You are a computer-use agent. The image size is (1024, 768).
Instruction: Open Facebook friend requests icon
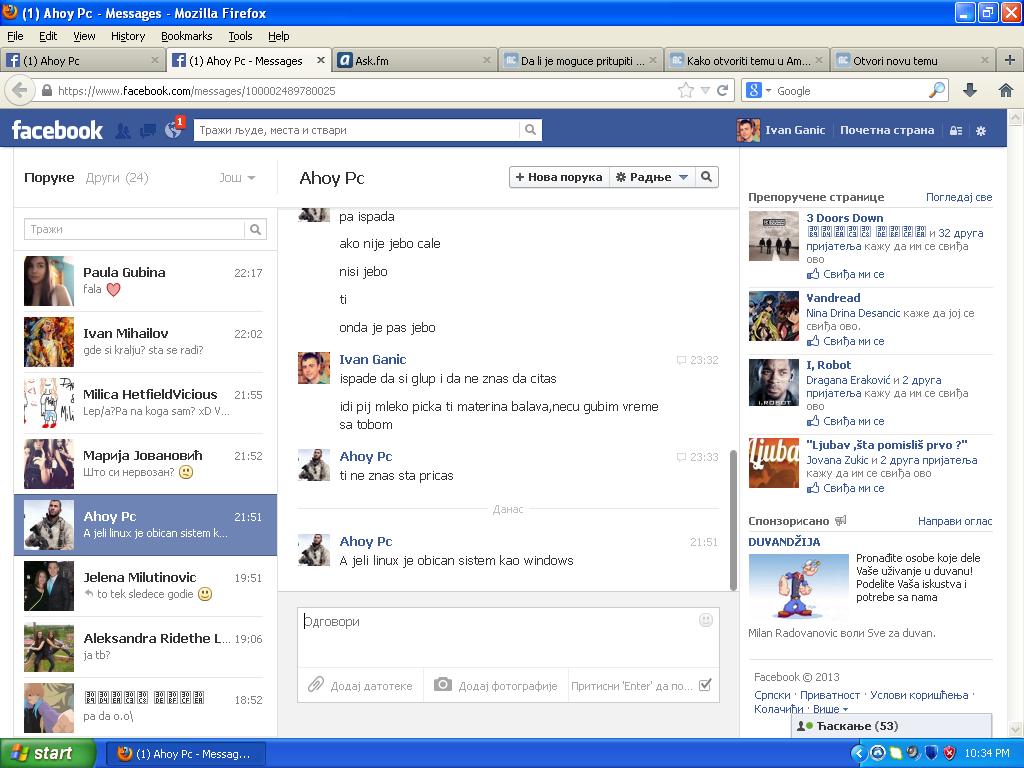click(123, 131)
